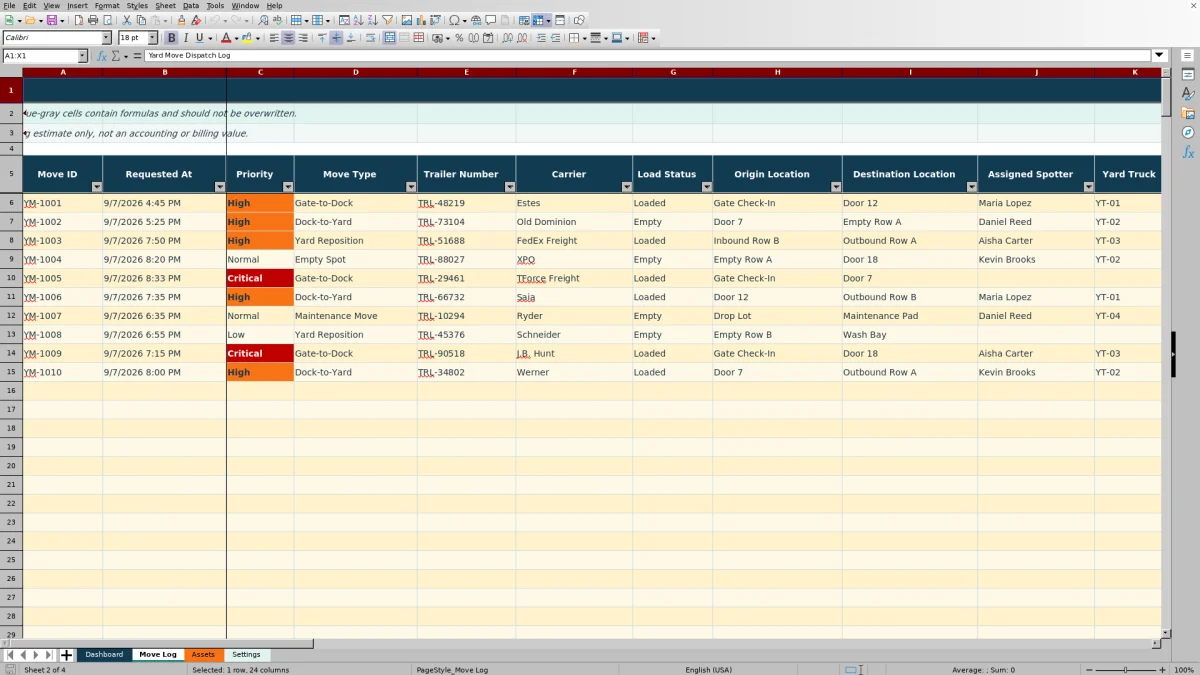Toggle Center Vertically alignment

point(336,38)
